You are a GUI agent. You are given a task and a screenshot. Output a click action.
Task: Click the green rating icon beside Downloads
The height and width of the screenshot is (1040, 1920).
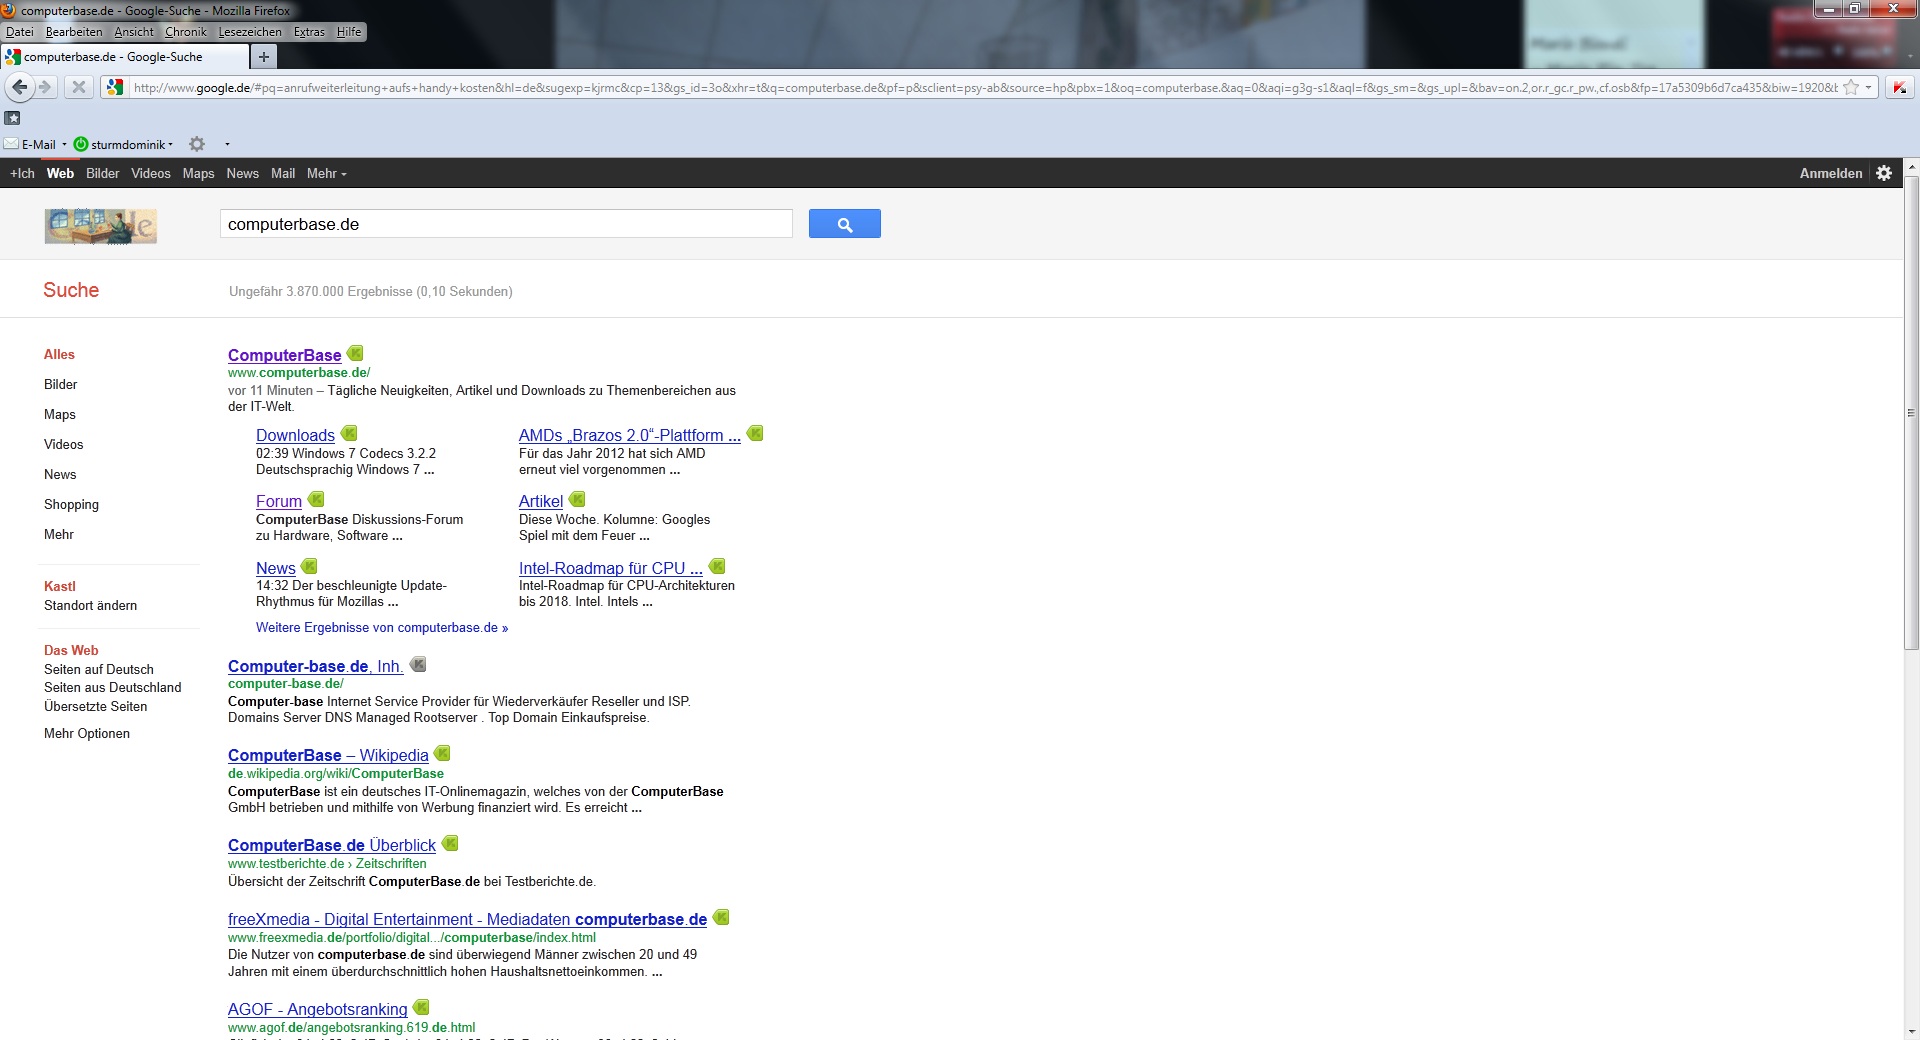[349, 433]
